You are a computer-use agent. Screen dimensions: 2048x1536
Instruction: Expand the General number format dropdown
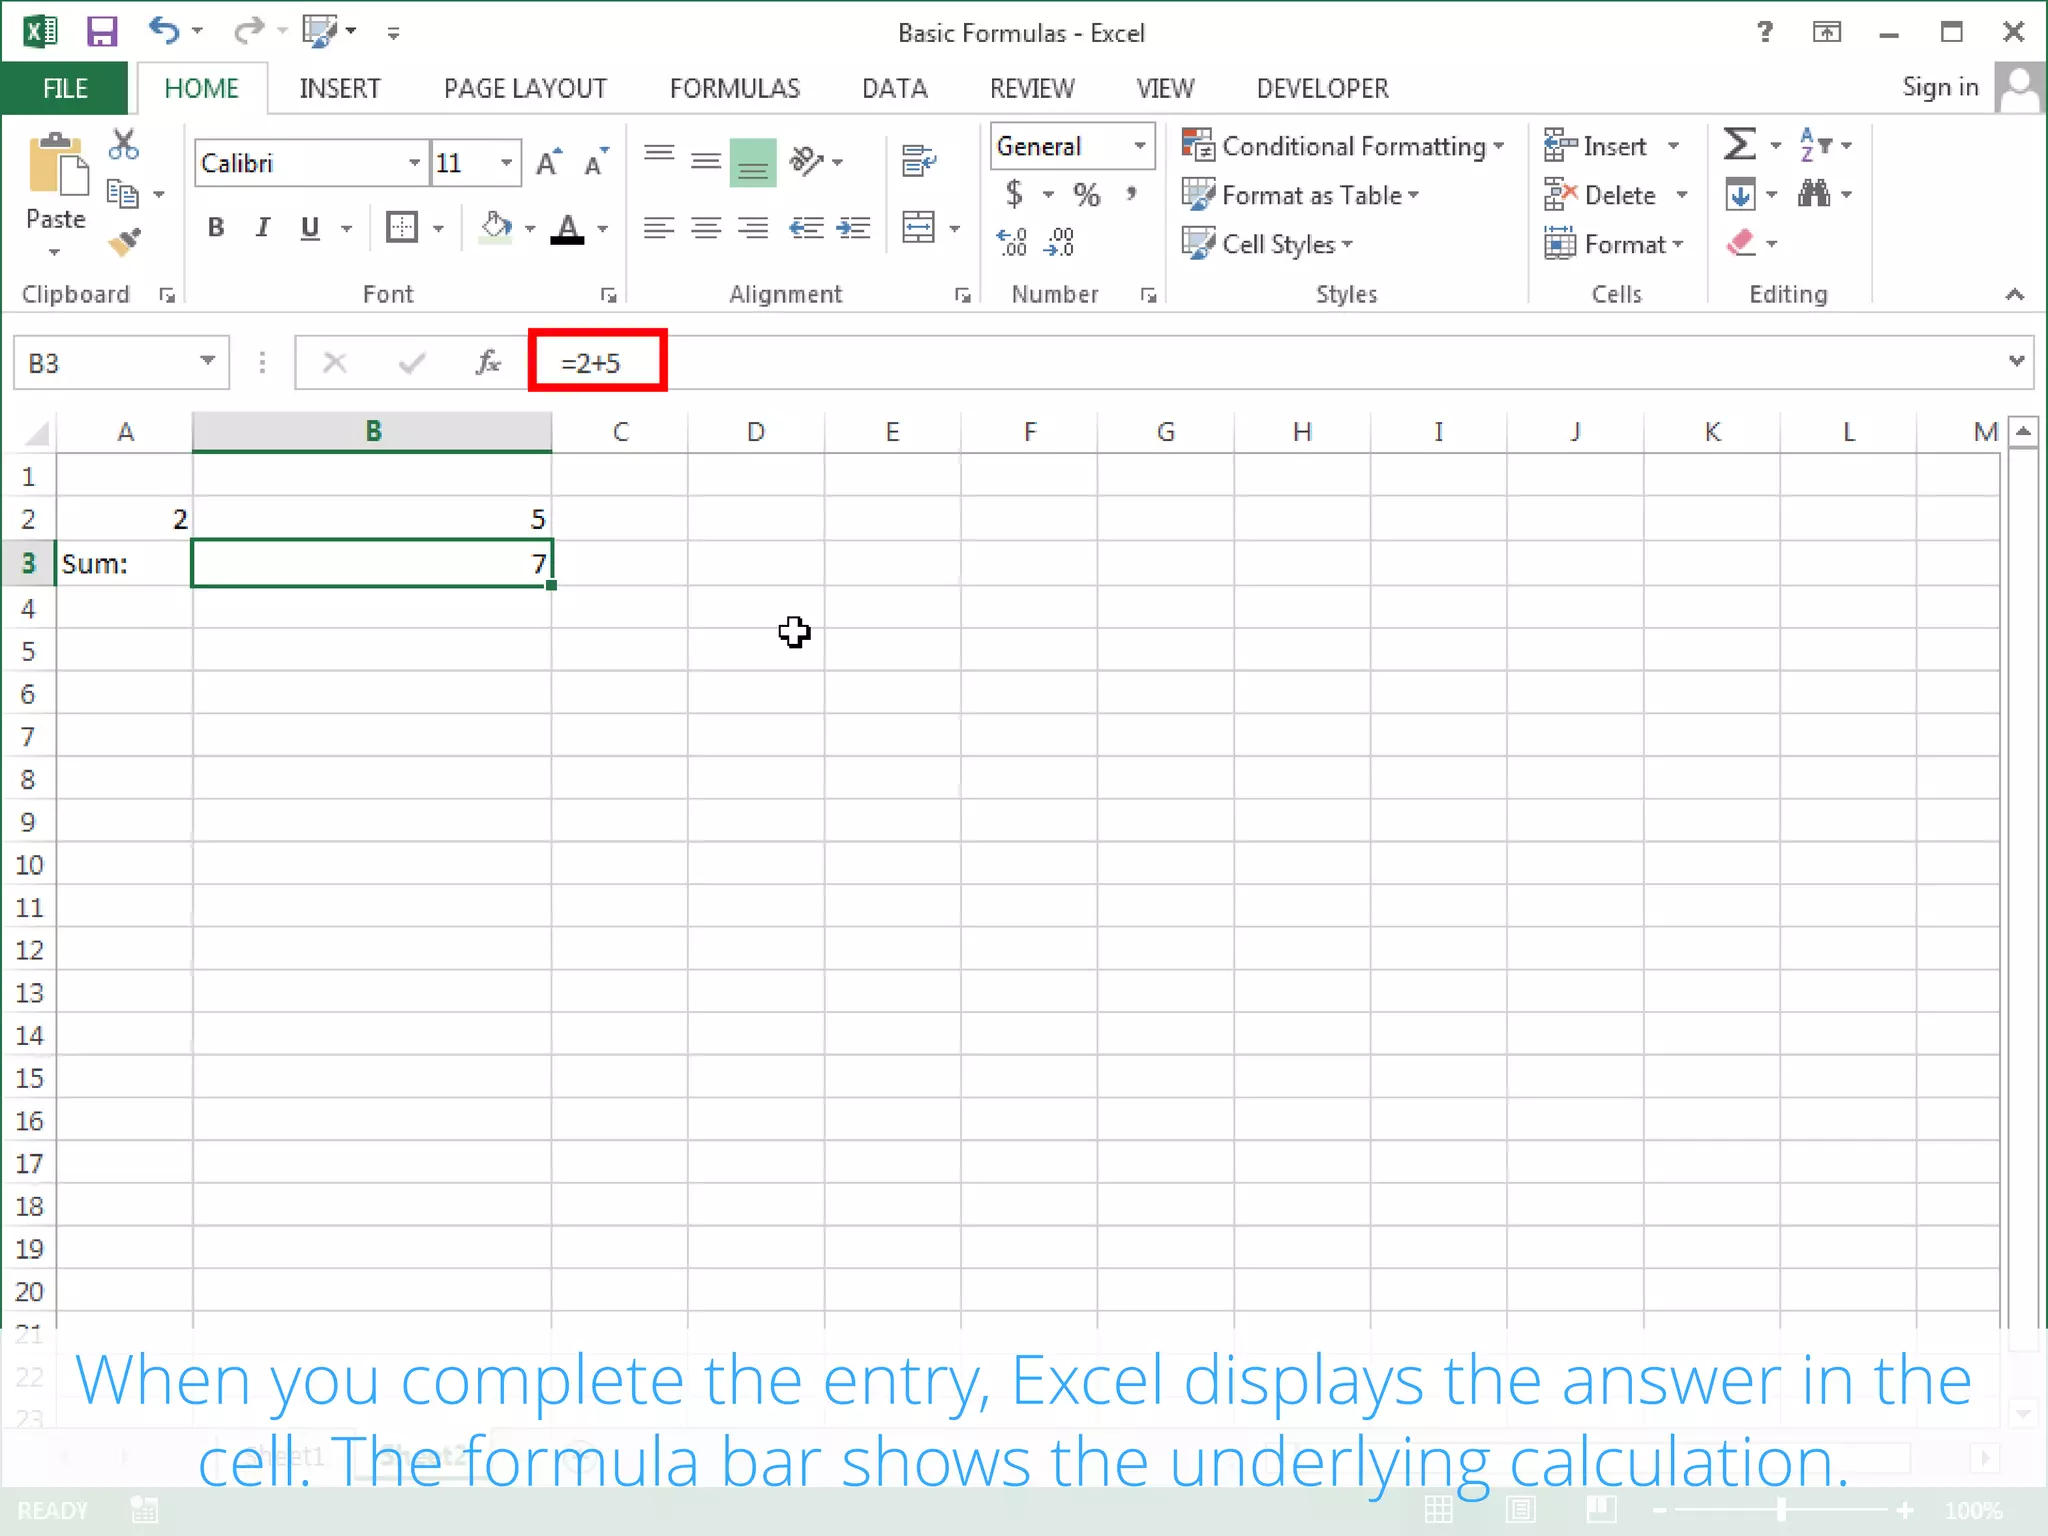point(1139,146)
